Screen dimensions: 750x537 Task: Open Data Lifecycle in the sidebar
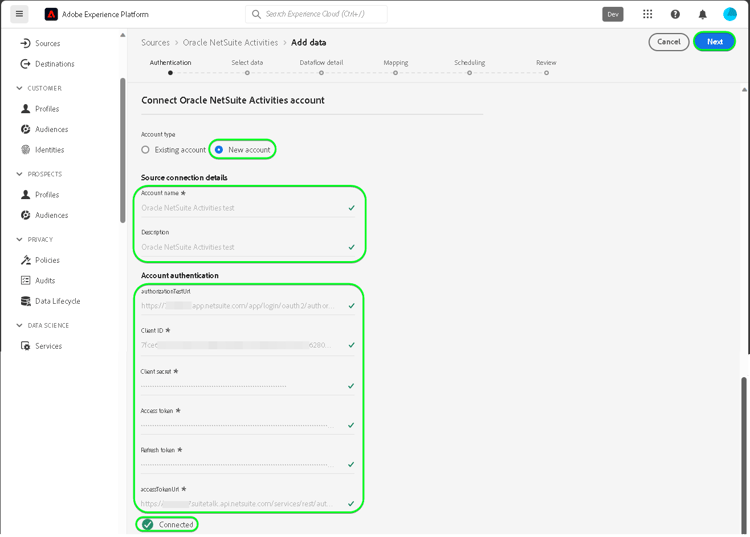pyautogui.click(x=57, y=301)
